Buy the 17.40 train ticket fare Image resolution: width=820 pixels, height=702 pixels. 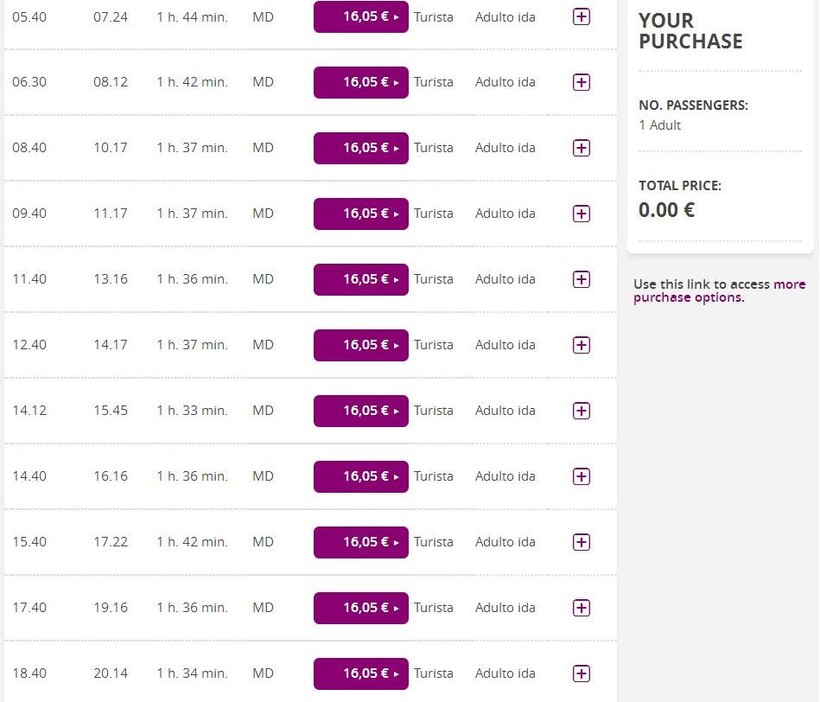(x=361, y=608)
